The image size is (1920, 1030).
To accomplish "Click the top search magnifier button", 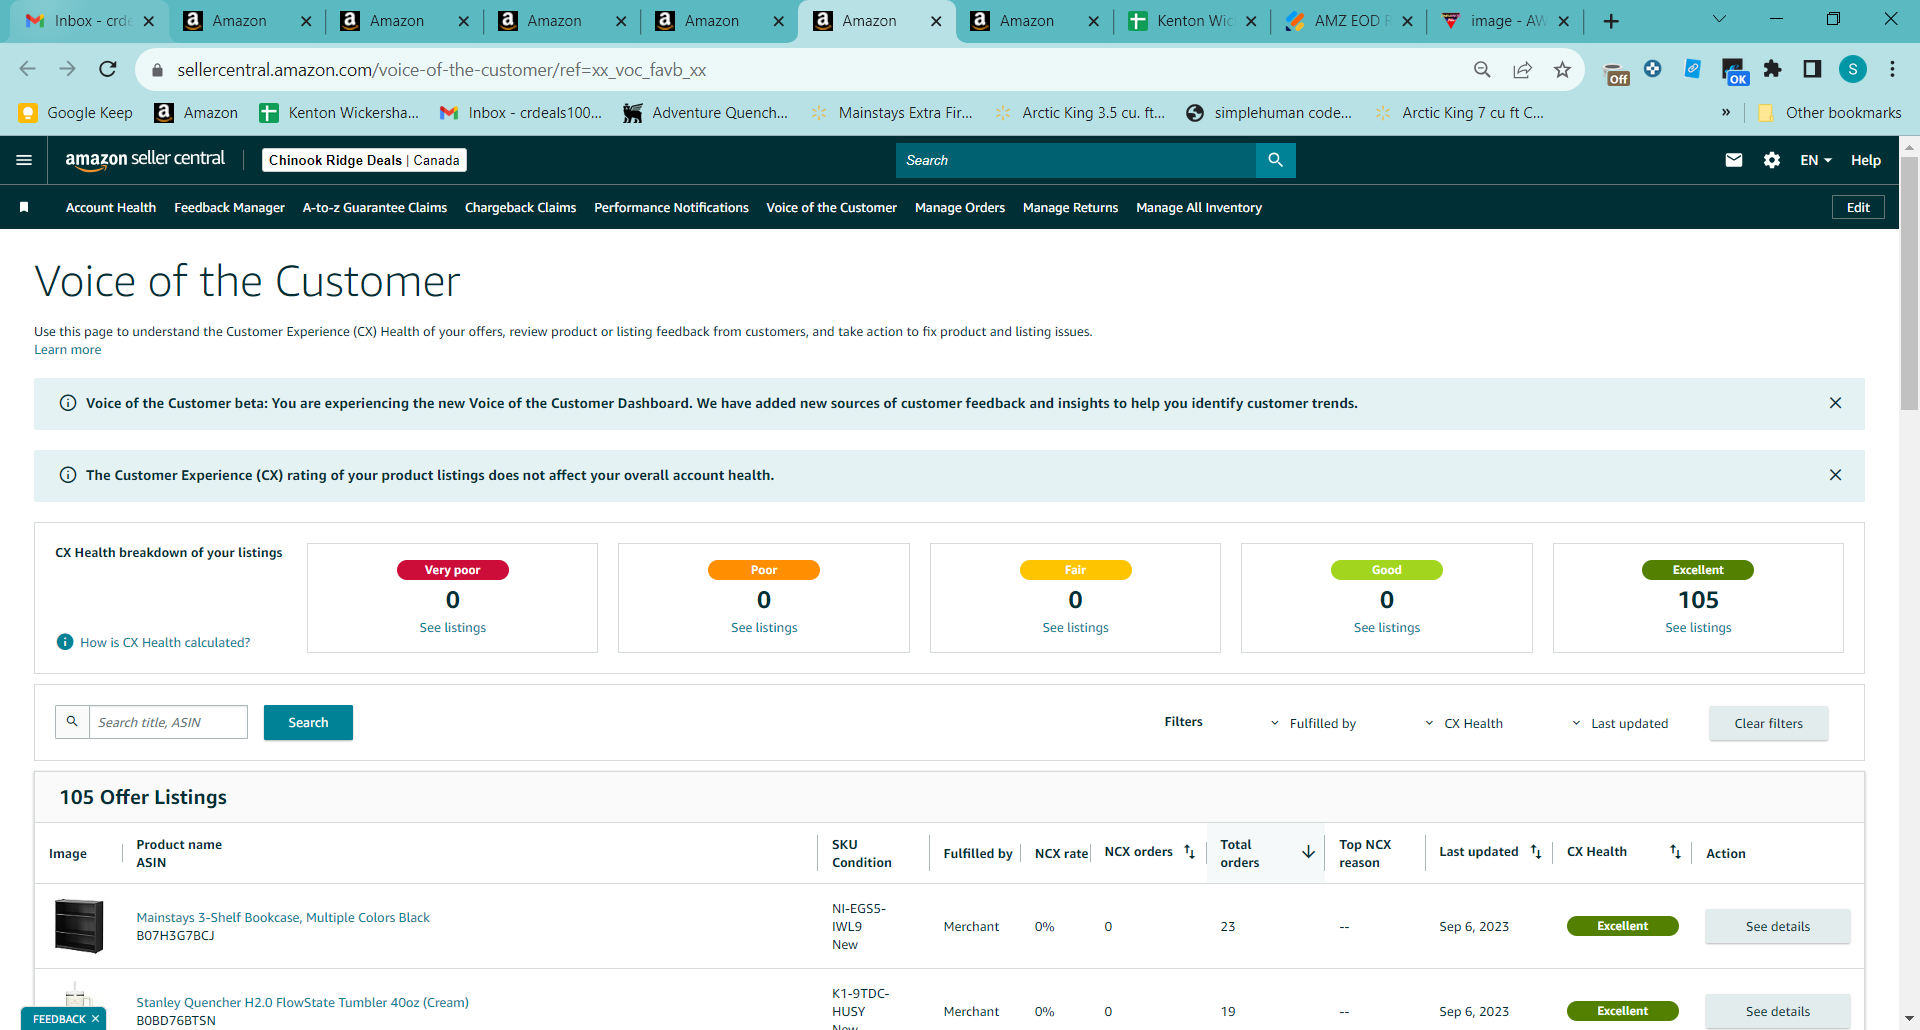I will (x=1275, y=160).
